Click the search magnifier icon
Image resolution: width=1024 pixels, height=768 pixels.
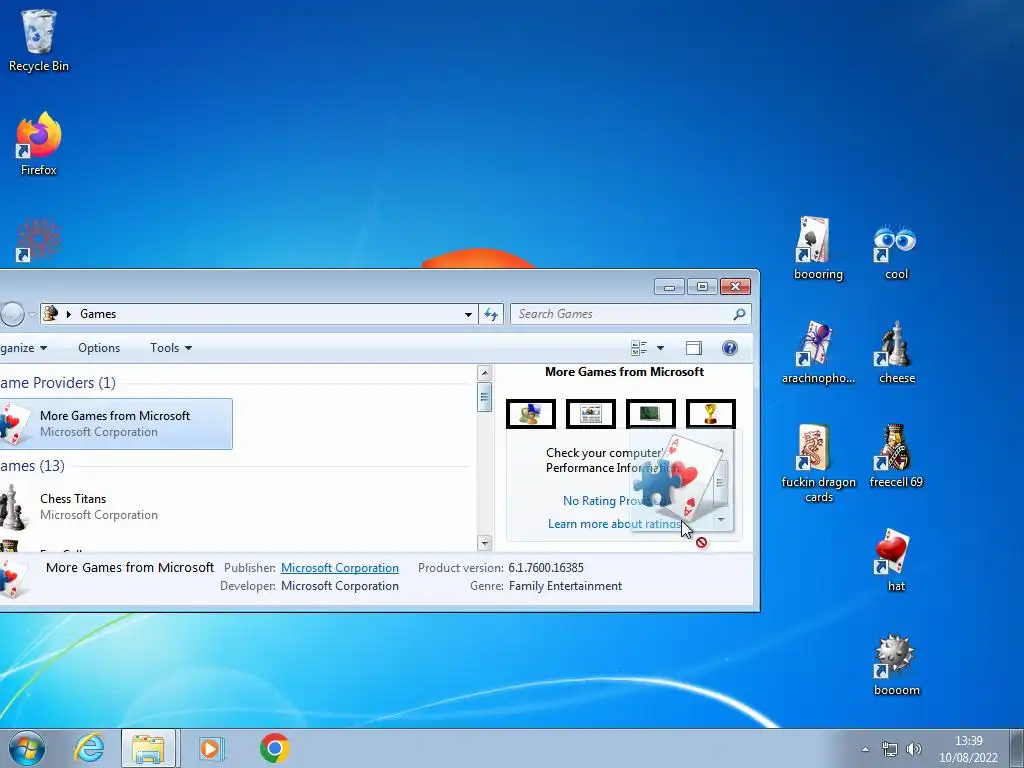739,314
